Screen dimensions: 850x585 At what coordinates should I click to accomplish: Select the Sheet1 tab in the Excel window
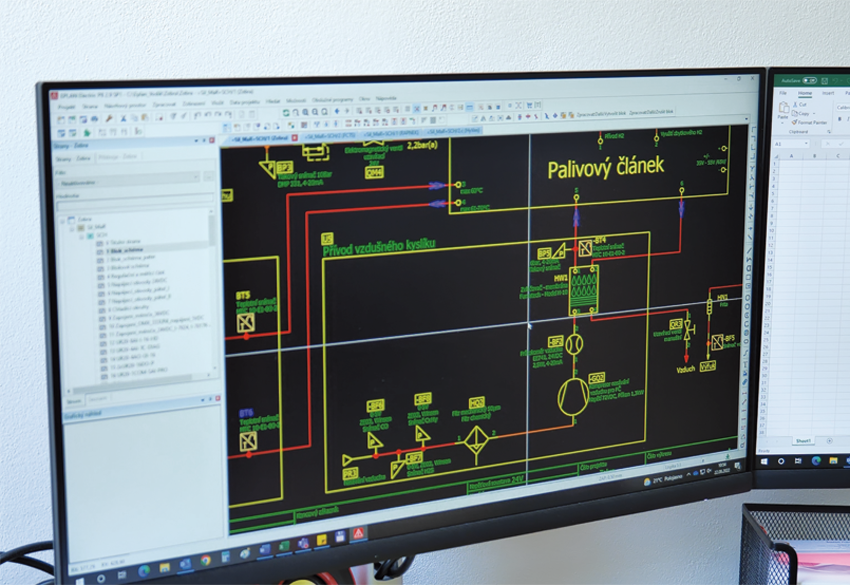click(803, 440)
